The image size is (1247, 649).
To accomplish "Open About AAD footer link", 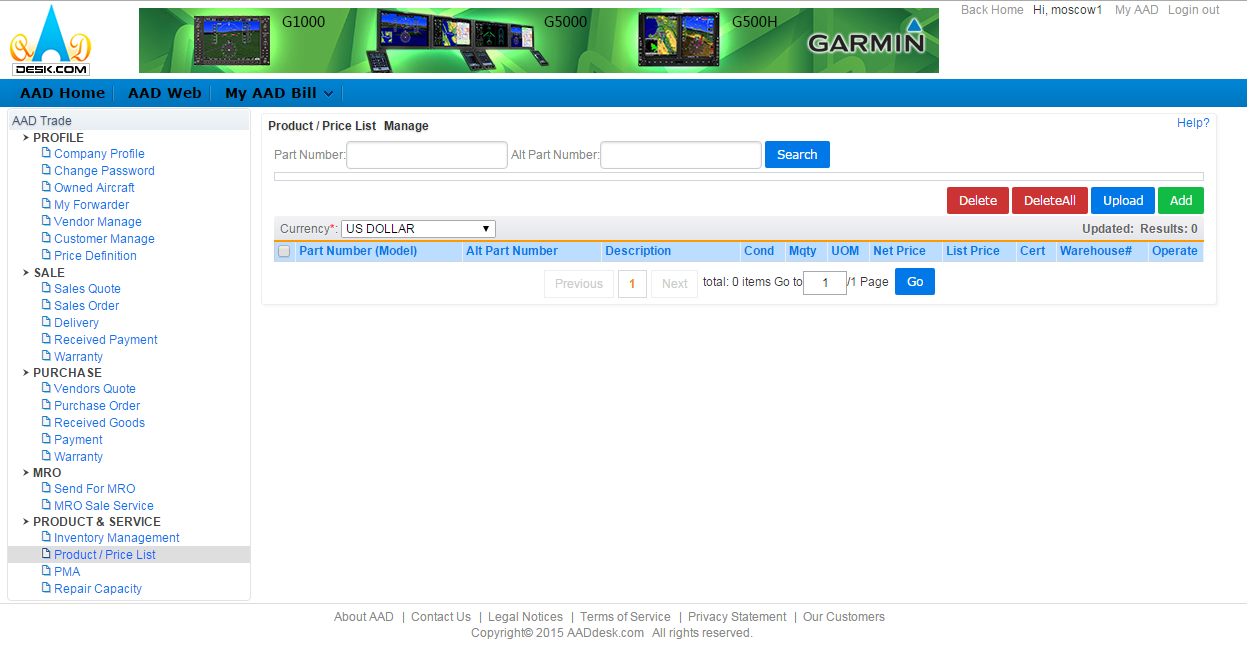I will click(x=364, y=617).
